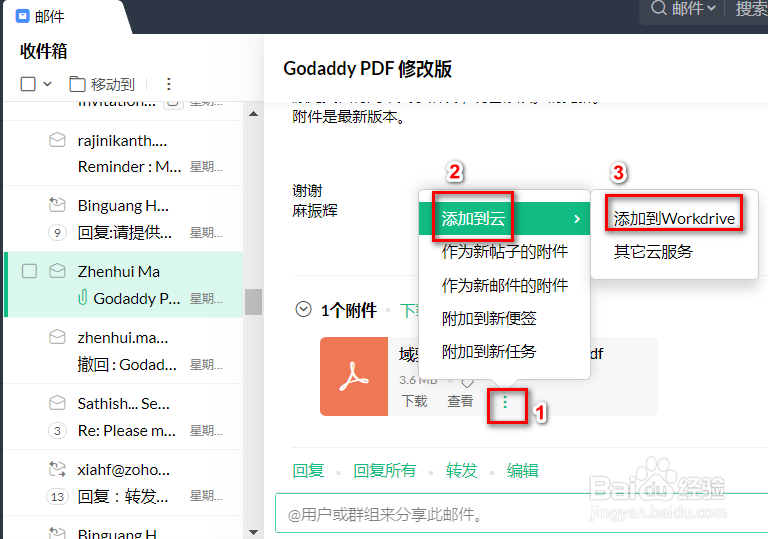
Task: Select 添加到云 in the context menu
Action: [x=504, y=219]
